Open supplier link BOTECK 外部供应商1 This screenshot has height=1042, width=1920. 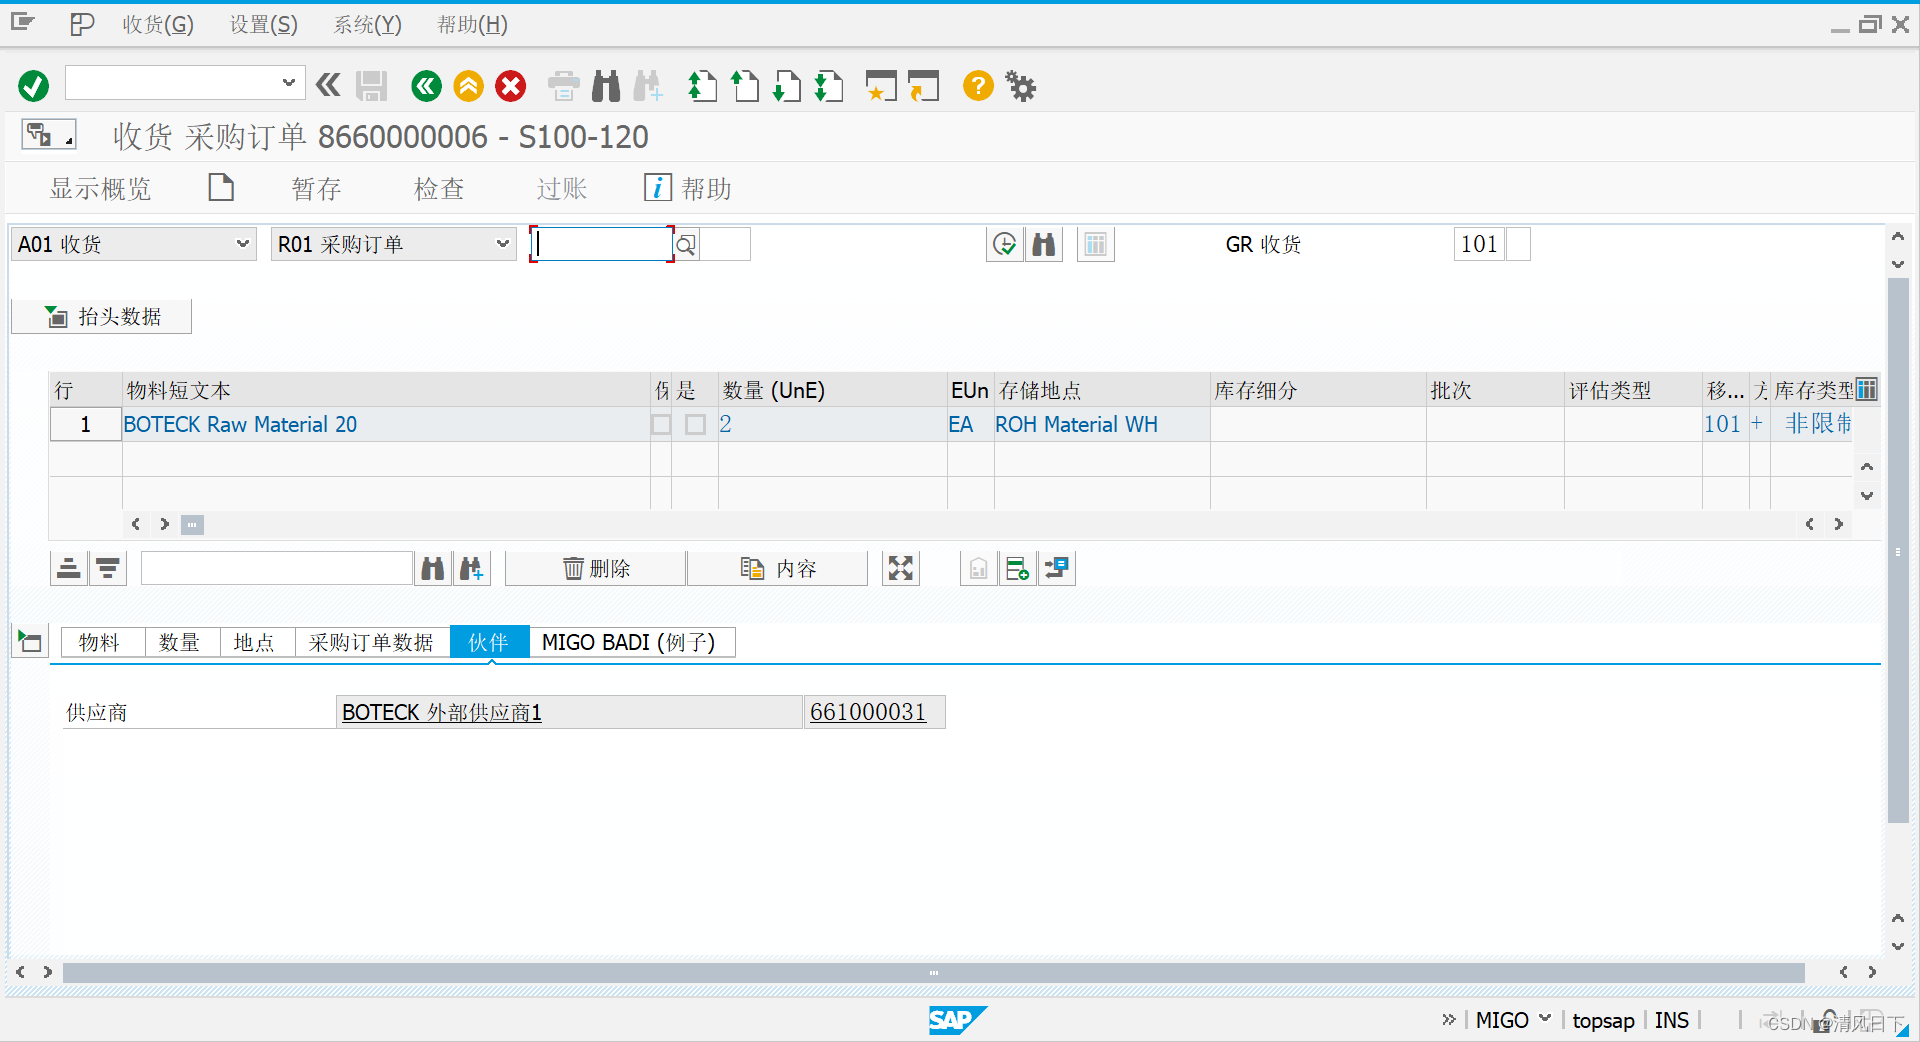(441, 712)
